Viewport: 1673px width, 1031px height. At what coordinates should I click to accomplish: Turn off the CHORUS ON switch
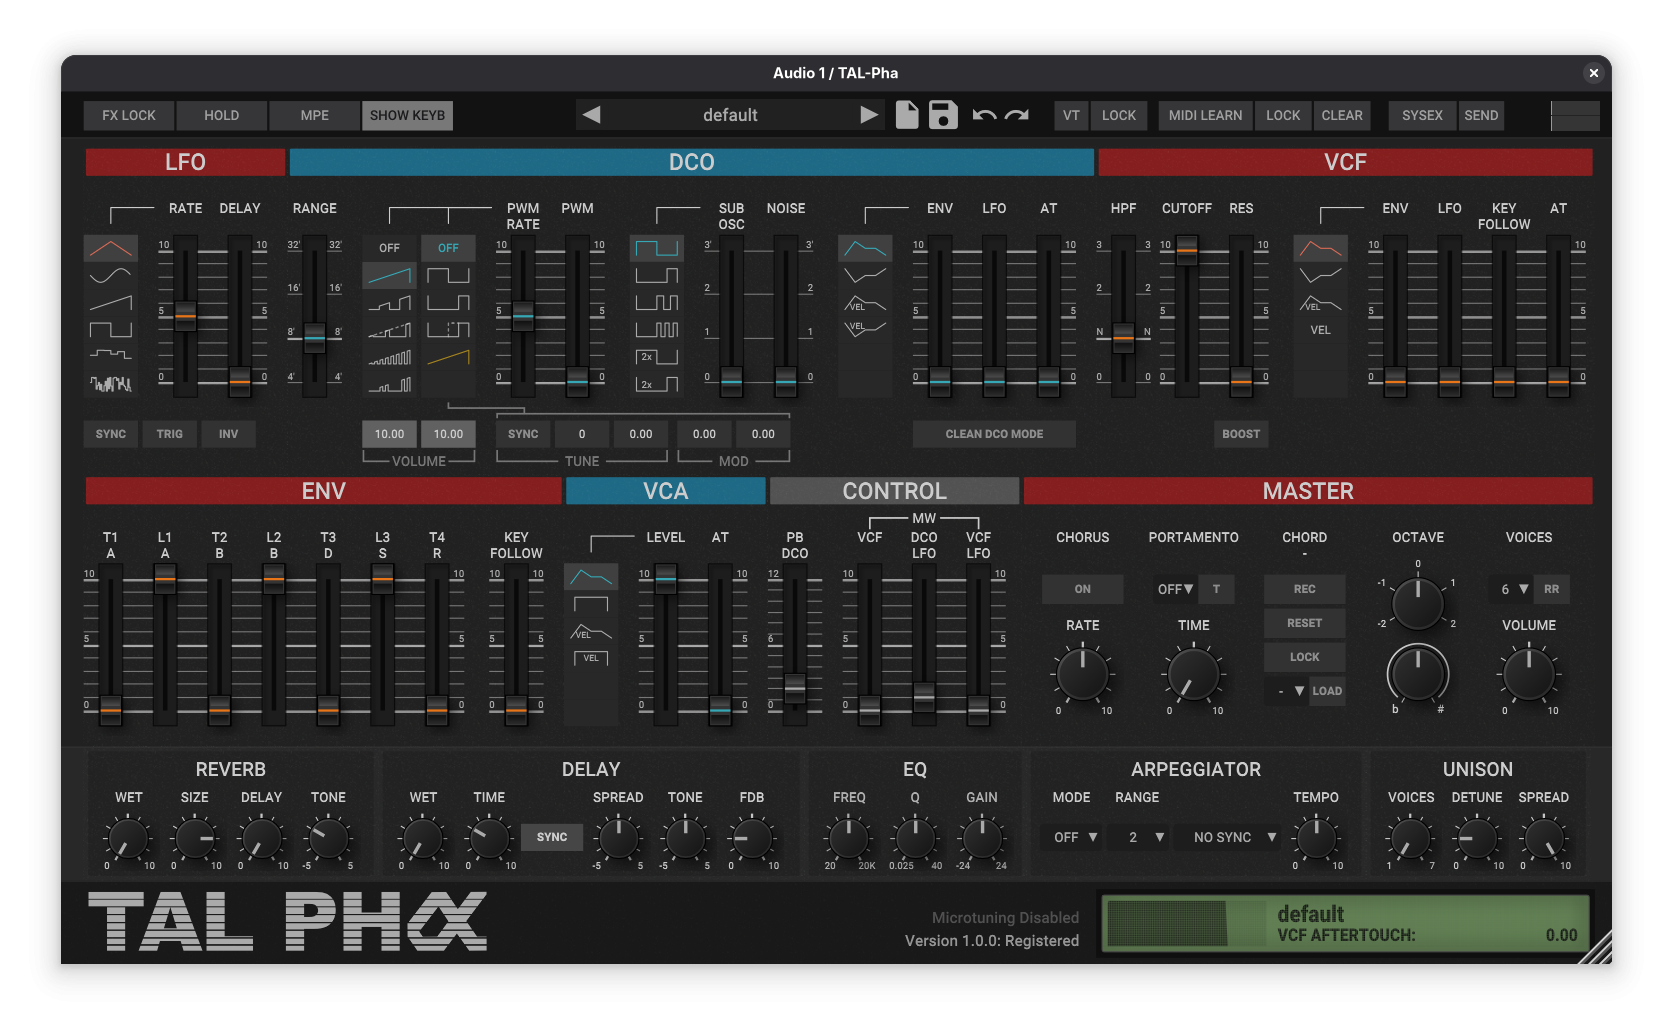[1082, 589]
